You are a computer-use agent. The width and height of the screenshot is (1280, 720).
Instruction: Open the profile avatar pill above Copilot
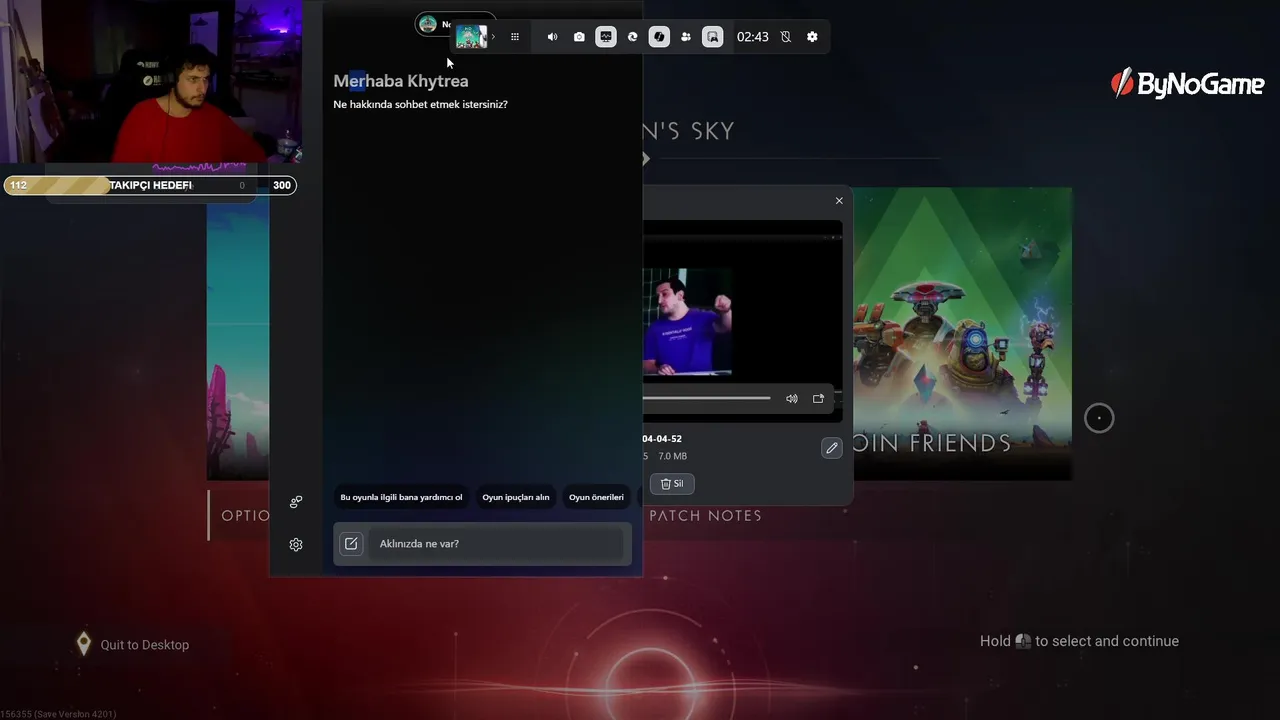tap(436, 24)
